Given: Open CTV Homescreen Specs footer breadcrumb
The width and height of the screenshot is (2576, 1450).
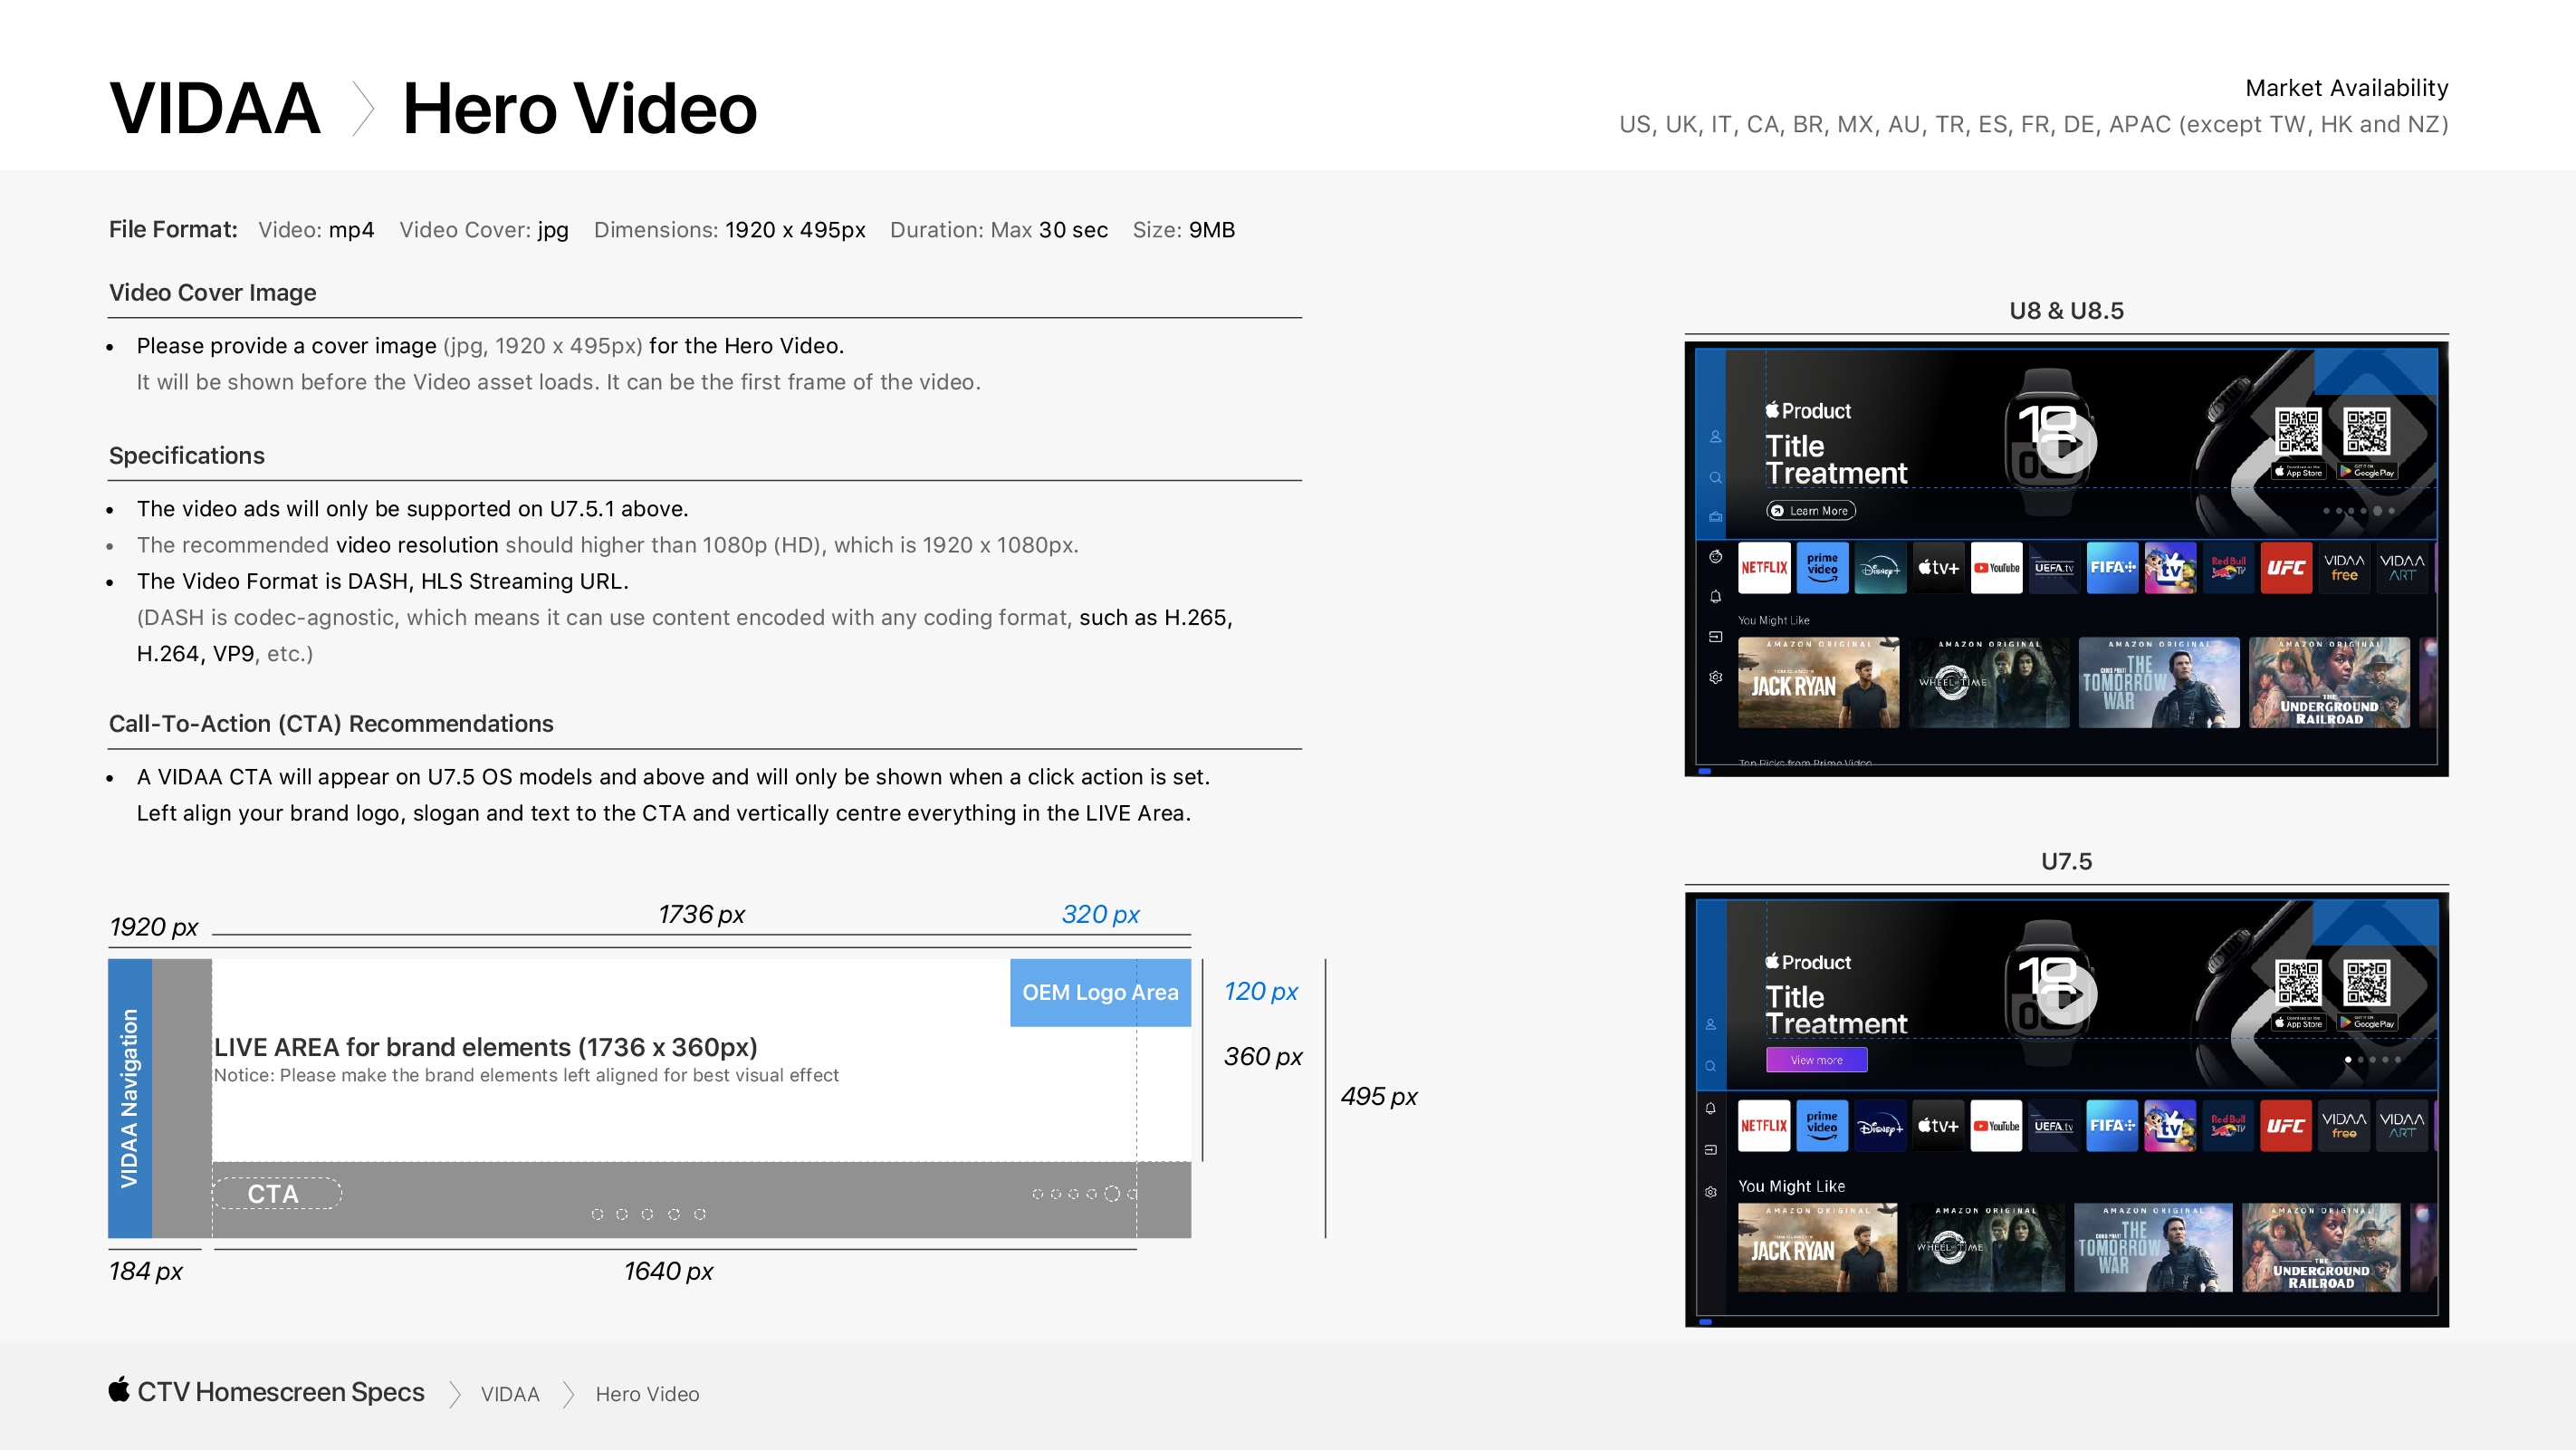Looking at the screenshot, I should click(280, 1392).
